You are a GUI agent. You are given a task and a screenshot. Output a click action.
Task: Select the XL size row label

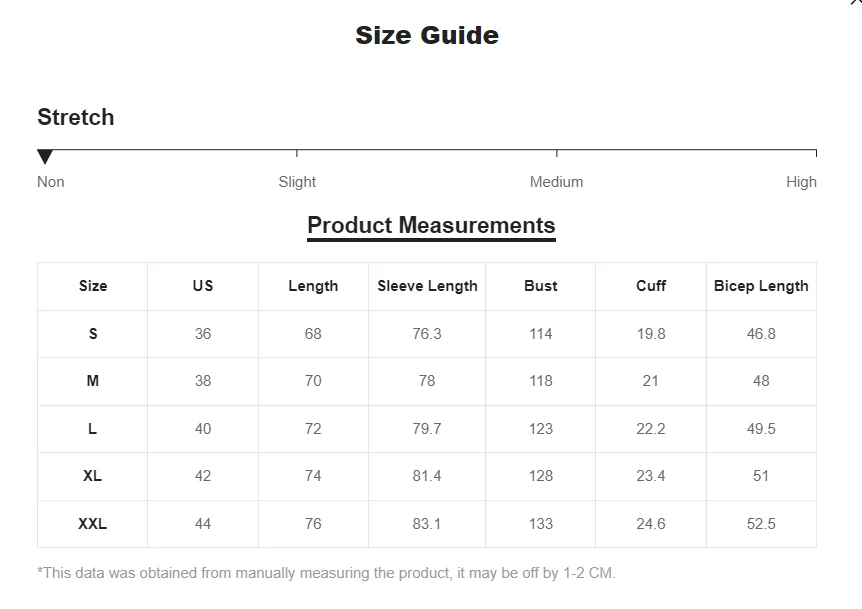92,476
